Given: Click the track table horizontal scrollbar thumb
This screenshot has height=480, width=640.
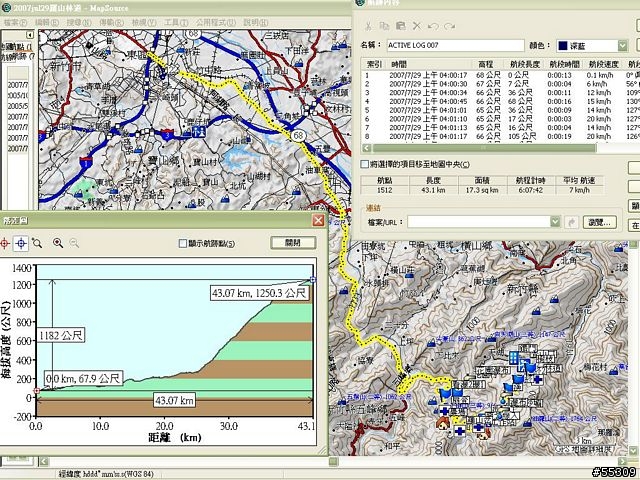Looking at the screenshot, I should pos(484,148).
